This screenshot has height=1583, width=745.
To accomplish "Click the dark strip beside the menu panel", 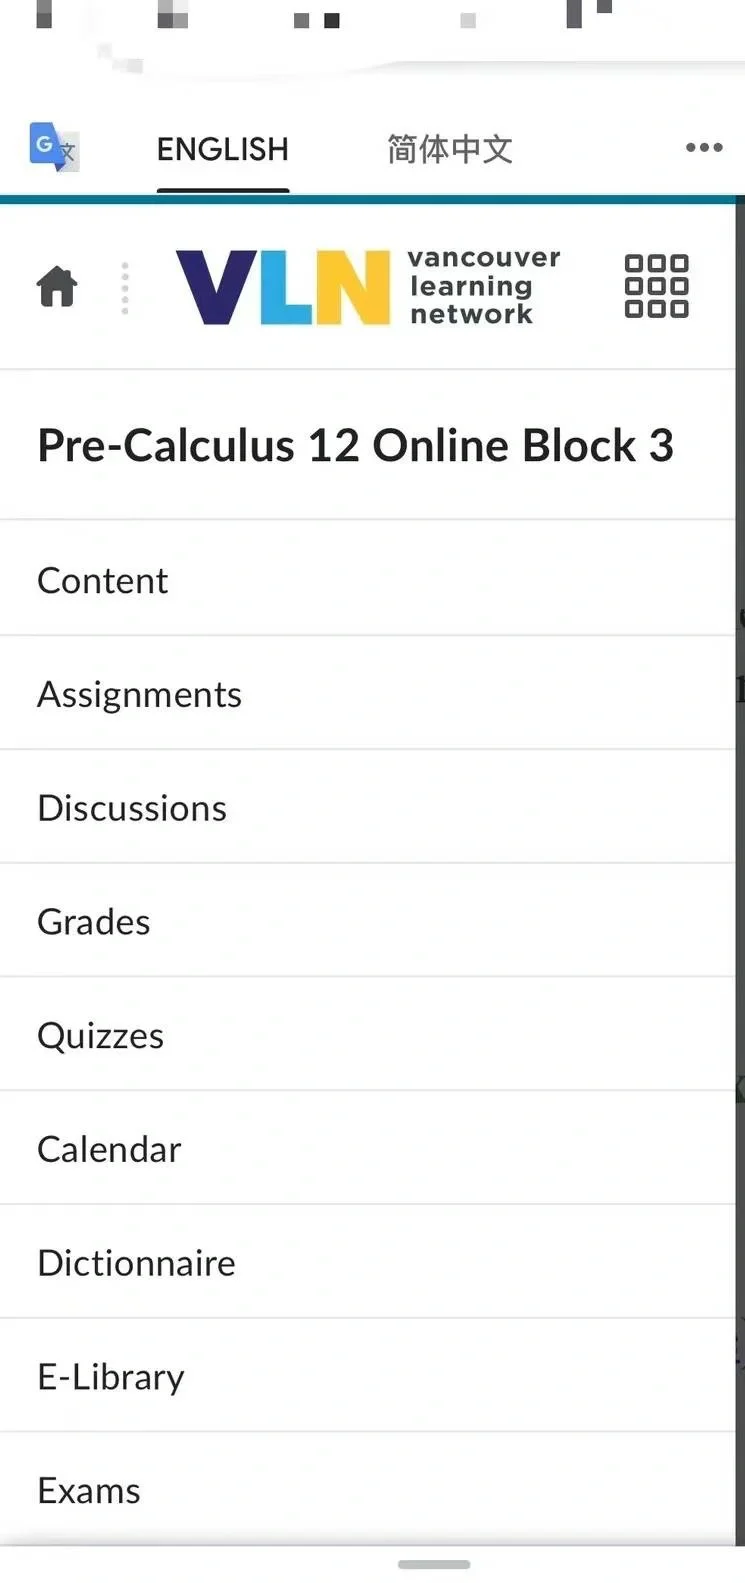I will click(740, 870).
